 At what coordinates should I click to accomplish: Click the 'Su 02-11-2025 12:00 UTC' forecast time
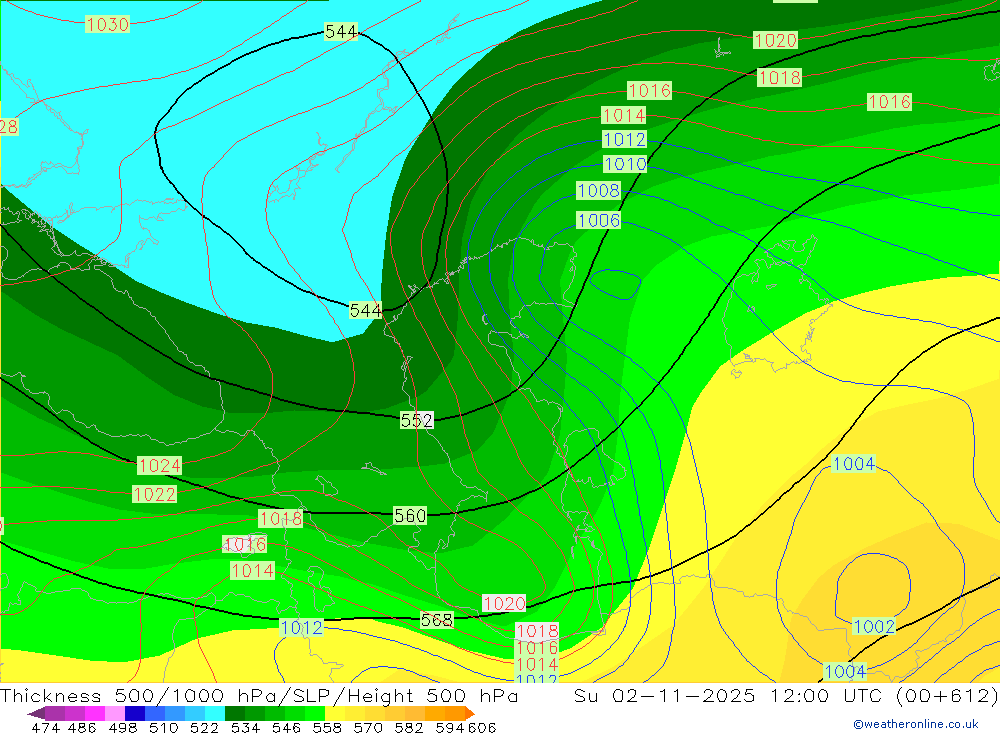pyautogui.click(x=728, y=695)
